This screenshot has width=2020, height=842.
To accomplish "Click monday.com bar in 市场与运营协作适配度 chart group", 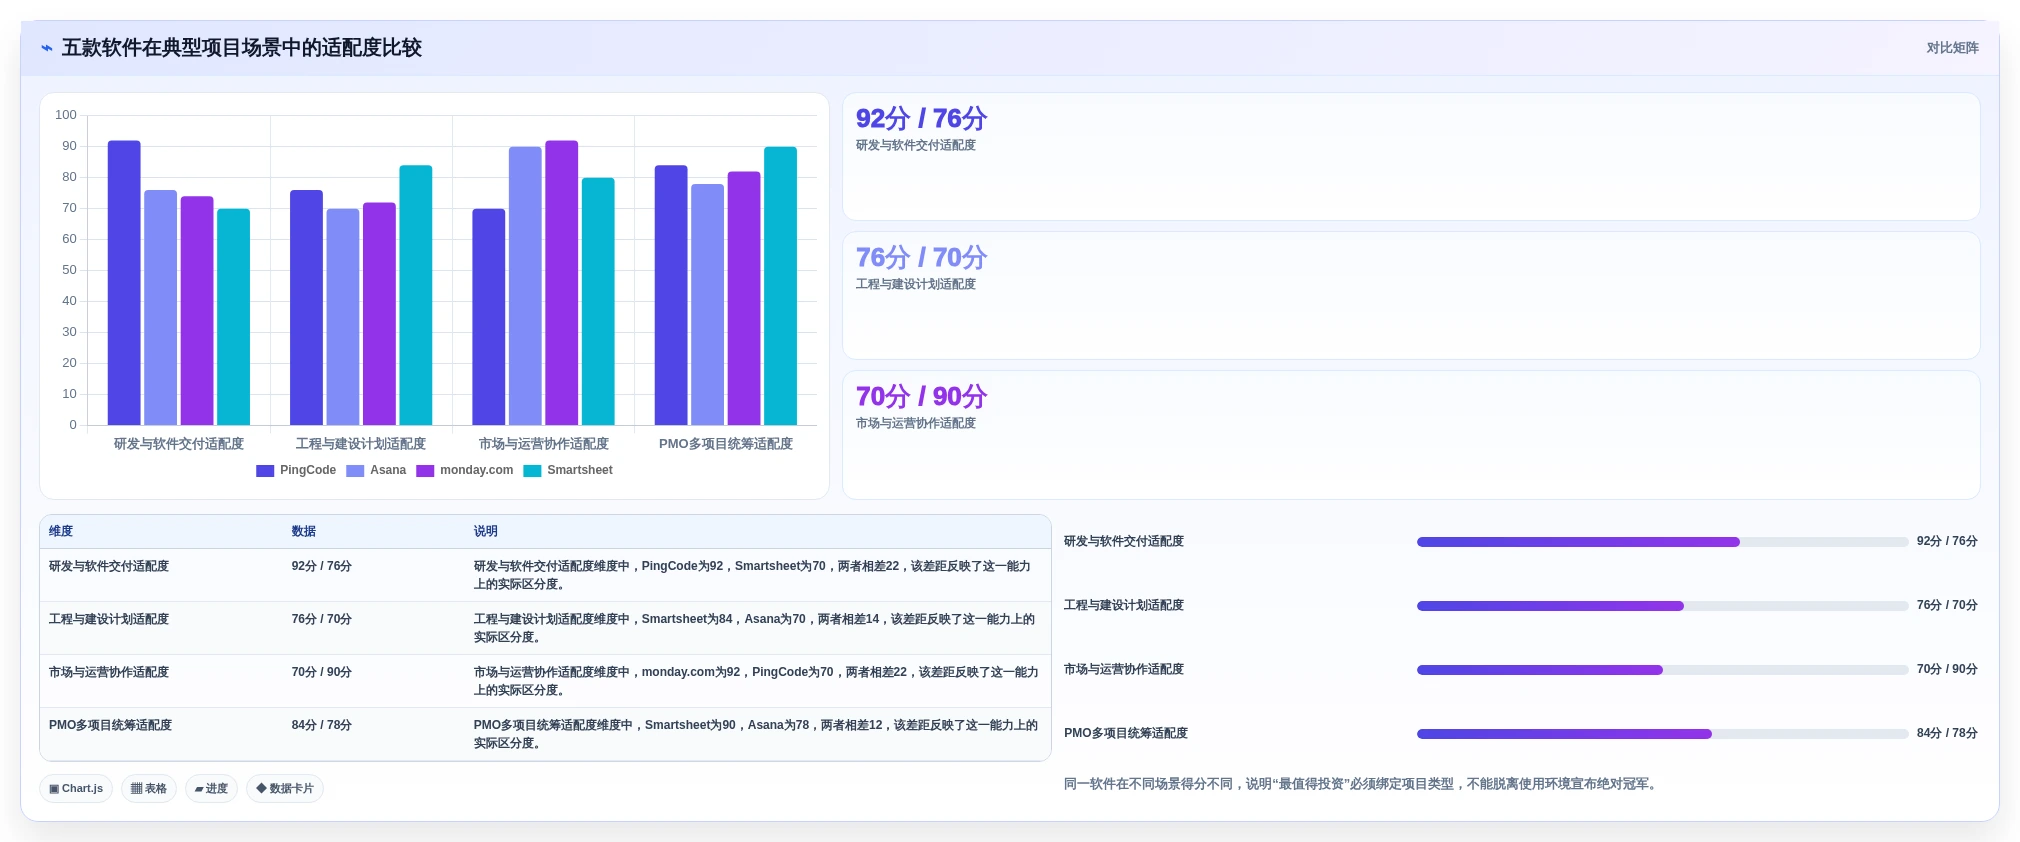I will [562, 283].
